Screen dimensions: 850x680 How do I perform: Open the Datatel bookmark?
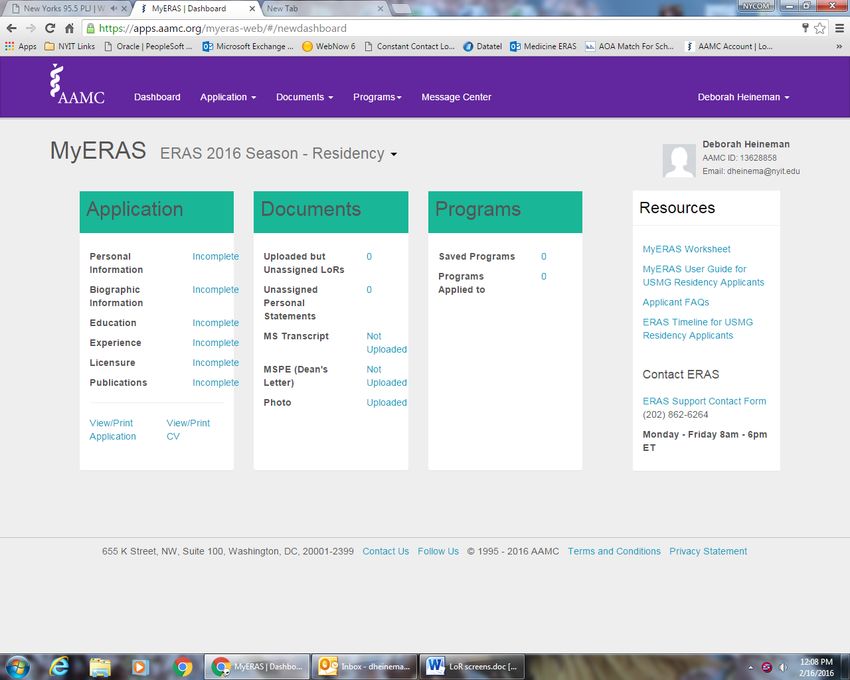click(482, 47)
